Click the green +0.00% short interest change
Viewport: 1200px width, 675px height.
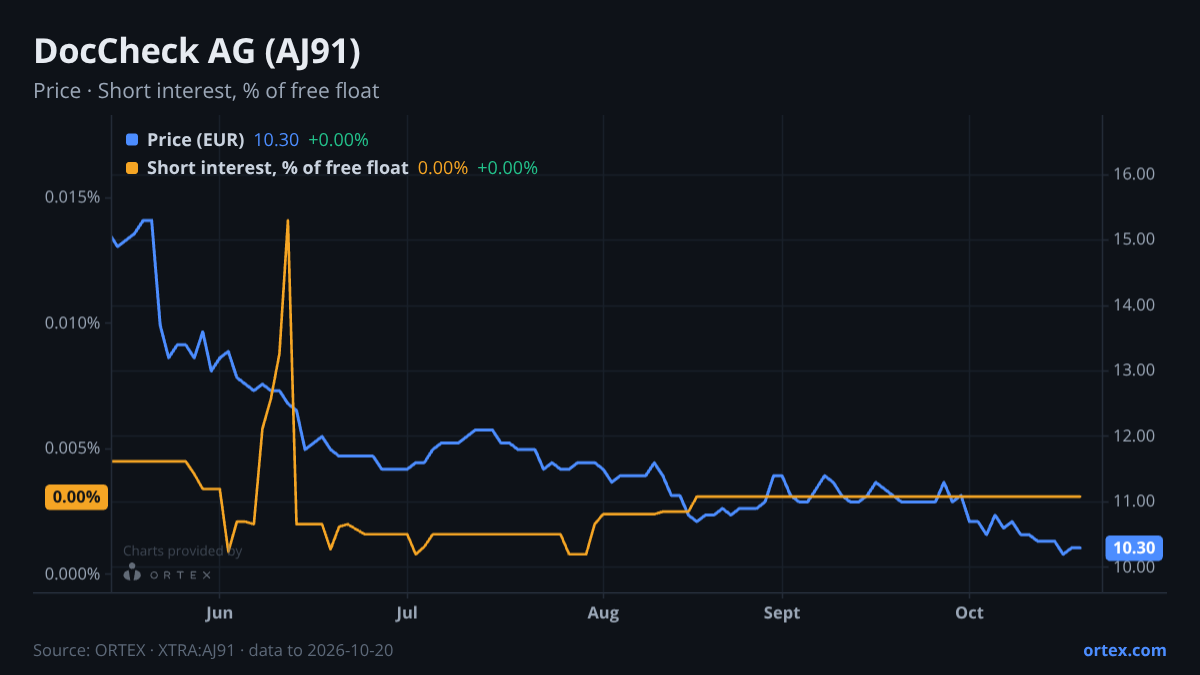coord(507,168)
